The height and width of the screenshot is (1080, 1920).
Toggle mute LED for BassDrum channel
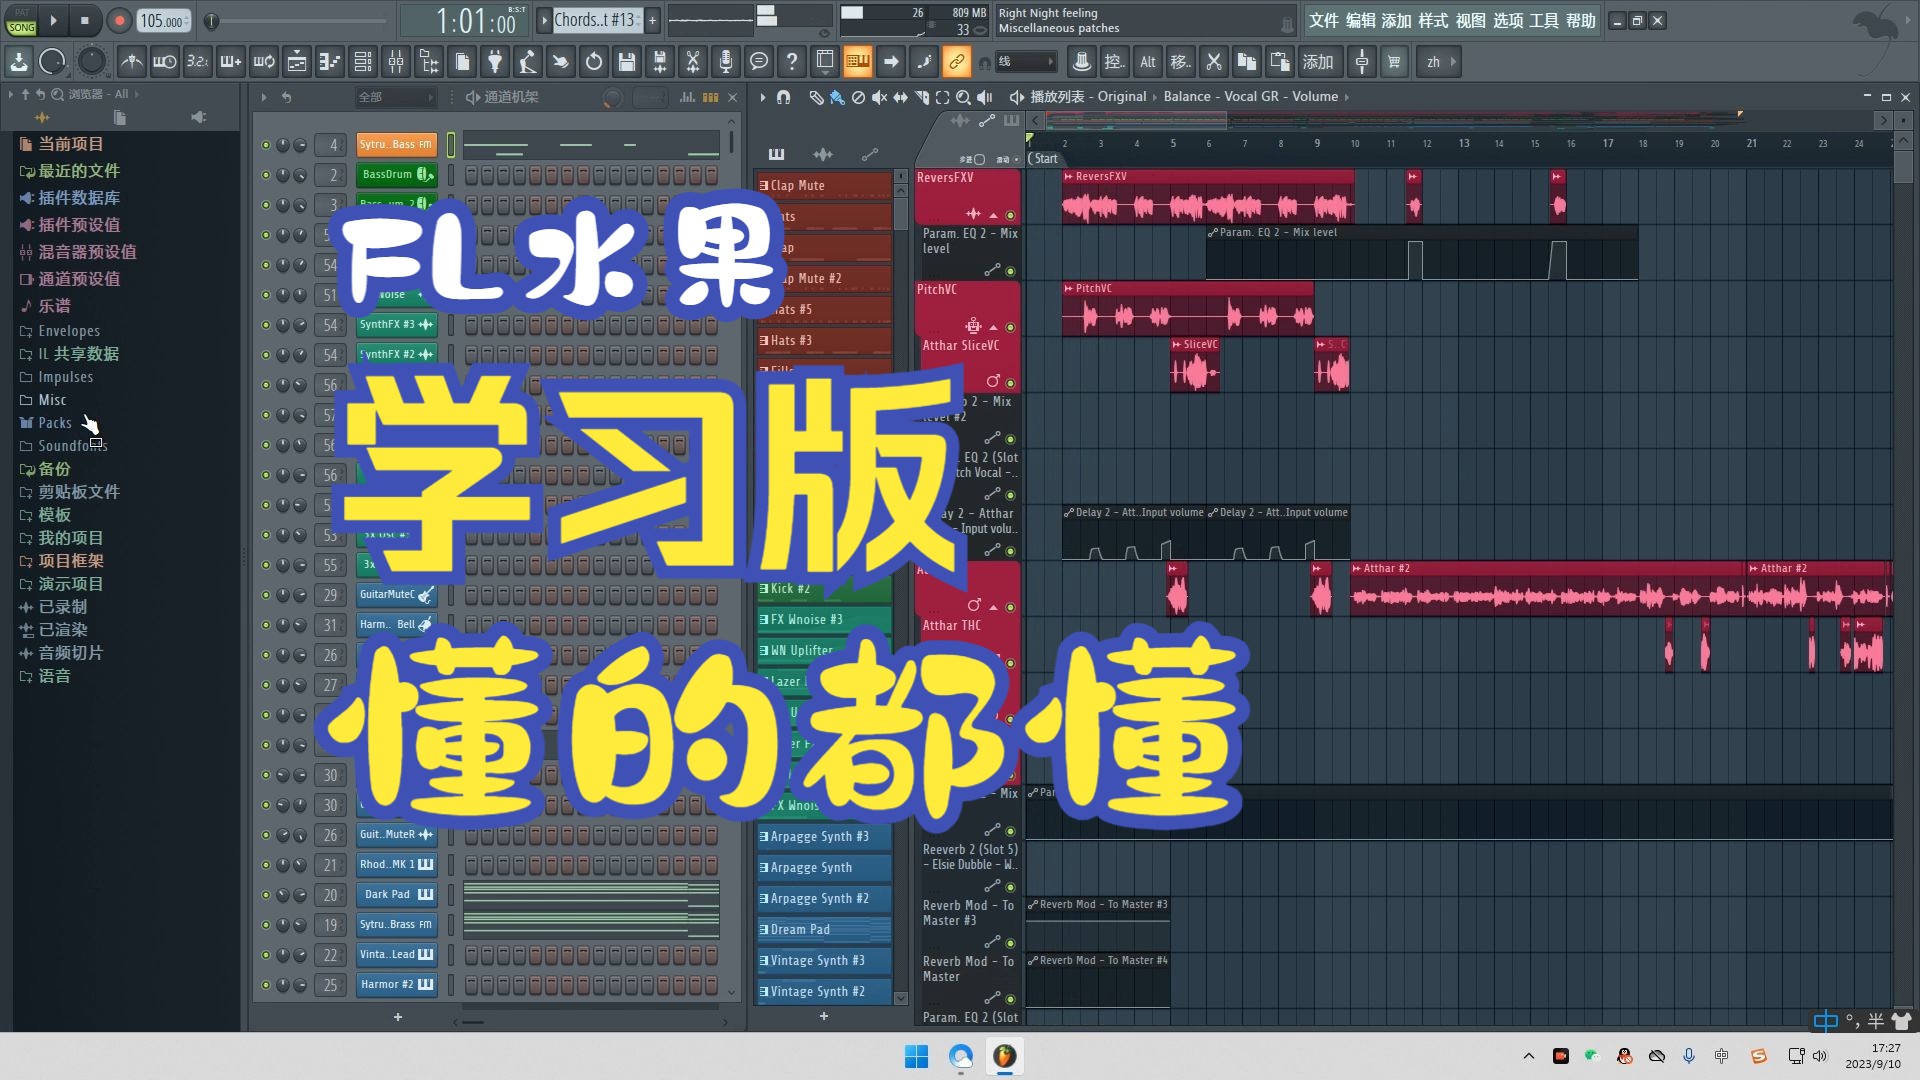pos(265,175)
